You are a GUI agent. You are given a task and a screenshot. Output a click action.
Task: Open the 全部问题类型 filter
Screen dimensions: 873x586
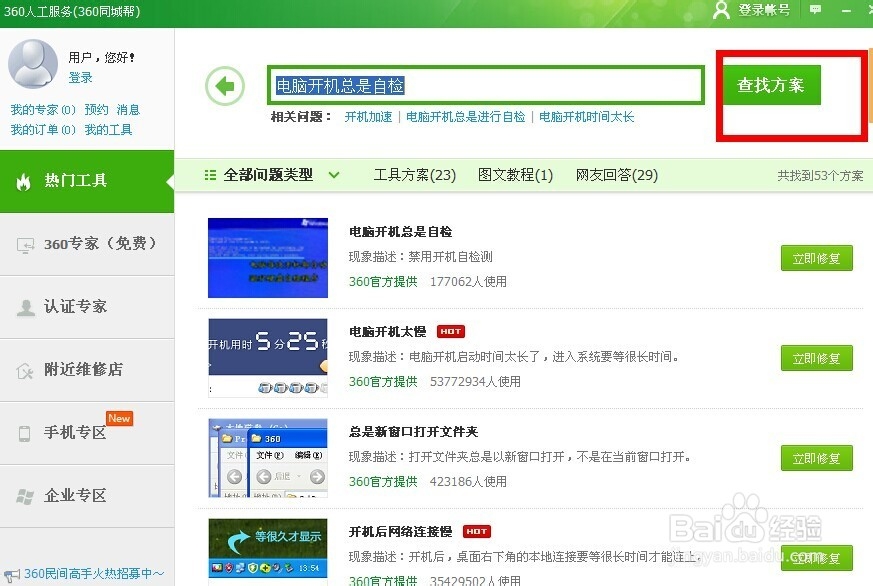(268, 175)
